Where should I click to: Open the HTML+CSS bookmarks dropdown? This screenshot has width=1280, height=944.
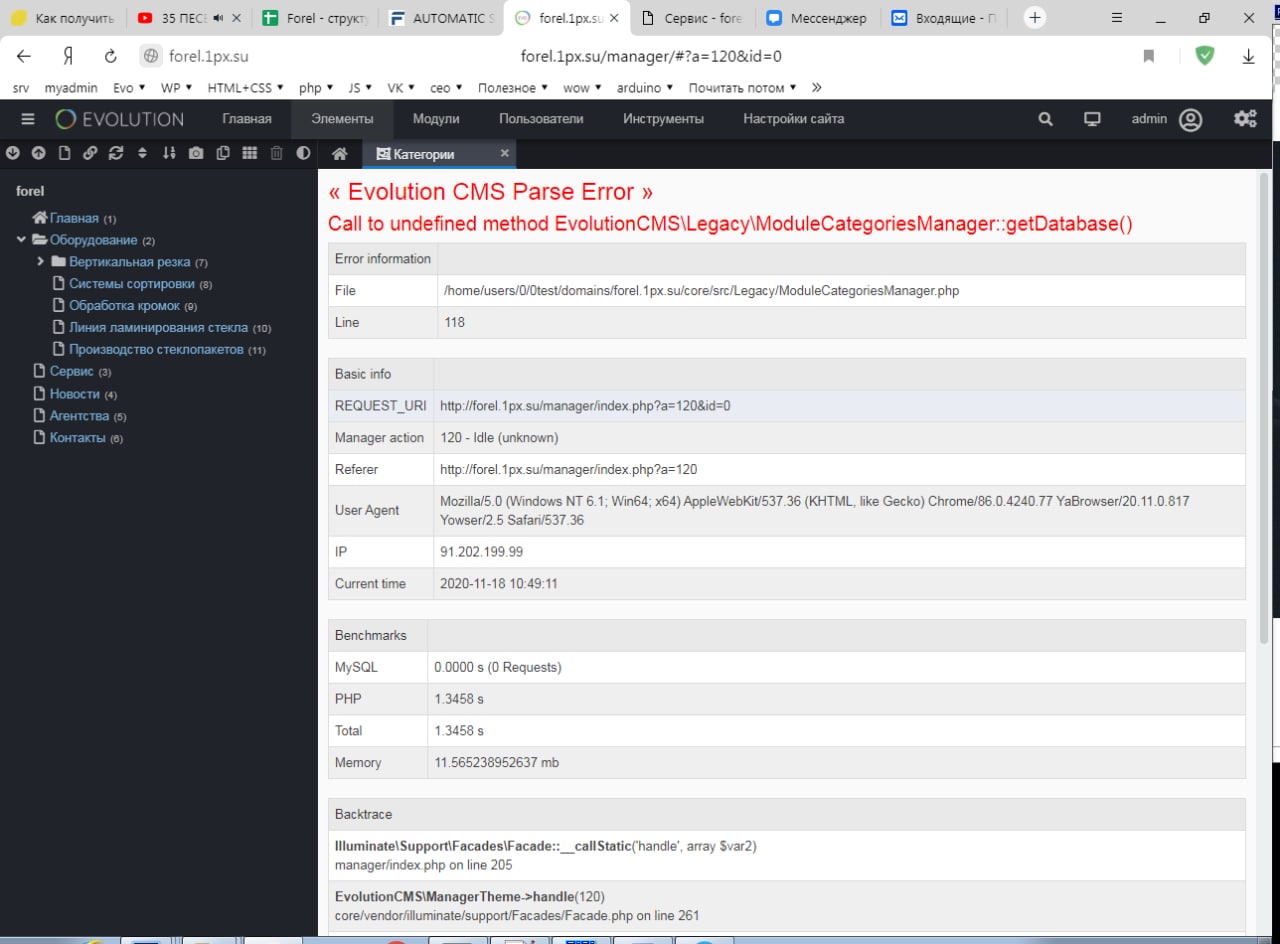click(x=245, y=88)
